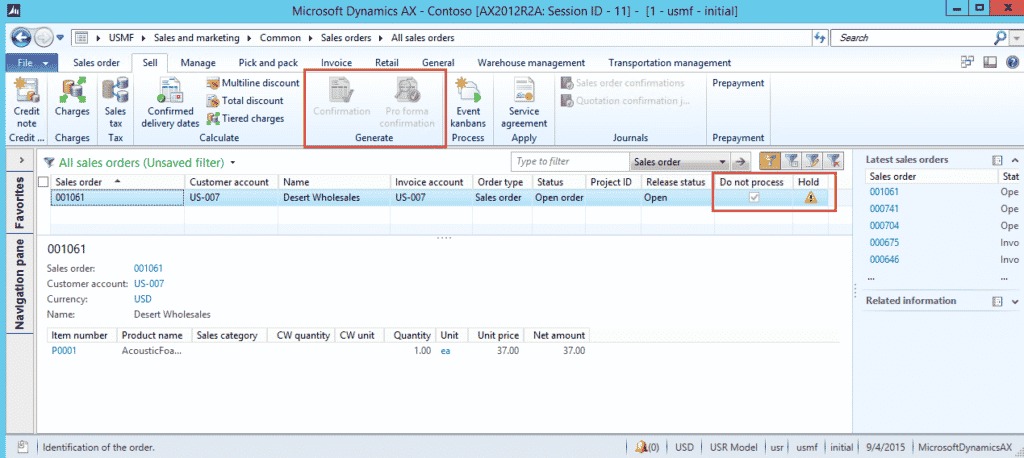Click the ea unit link
Image resolution: width=1024 pixels, height=458 pixels.
point(445,351)
